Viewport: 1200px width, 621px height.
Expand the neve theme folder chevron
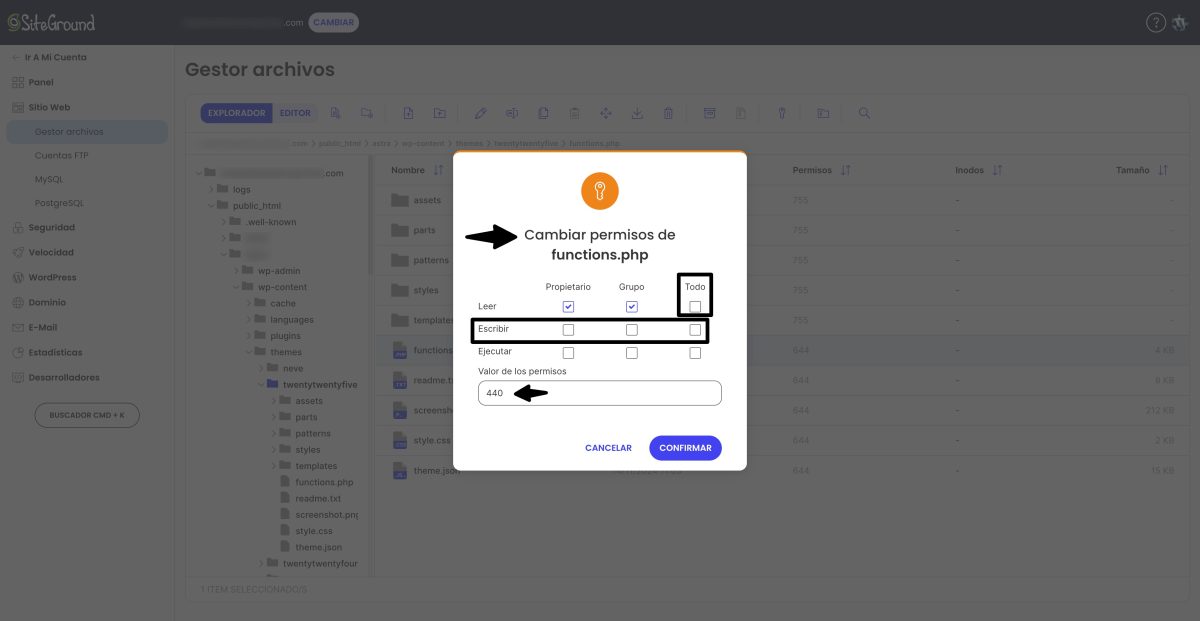pyautogui.click(x=261, y=368)
